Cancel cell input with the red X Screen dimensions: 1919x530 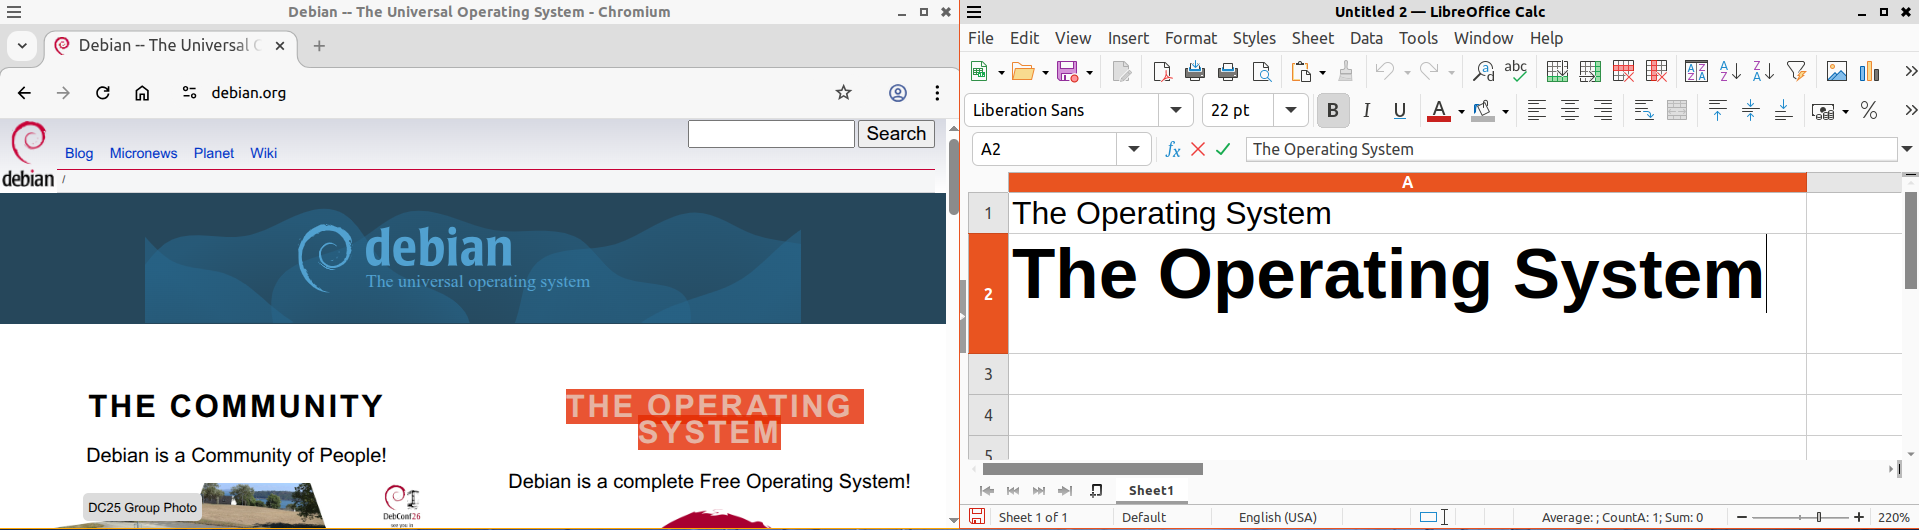point(1198,149)
